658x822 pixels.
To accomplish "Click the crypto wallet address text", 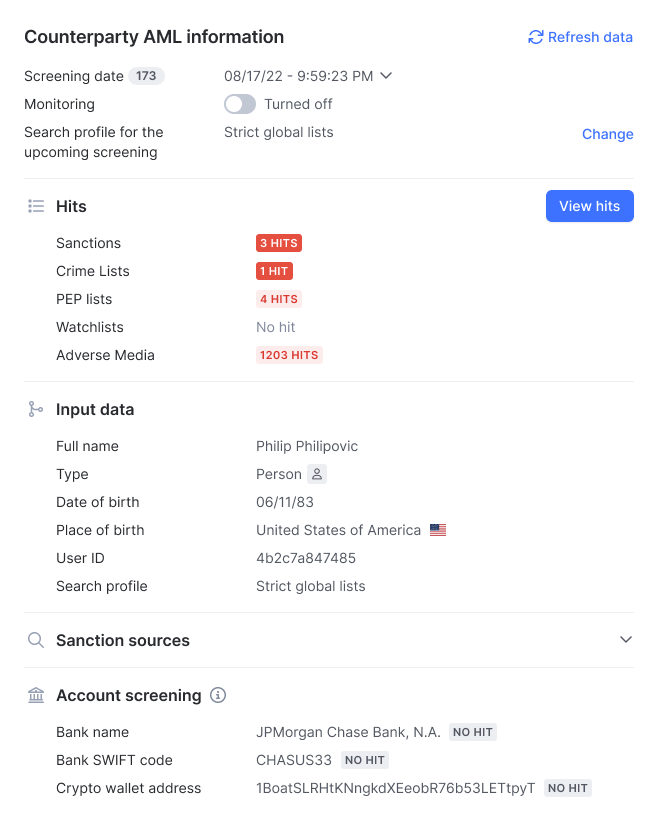I will click(396, 788).
